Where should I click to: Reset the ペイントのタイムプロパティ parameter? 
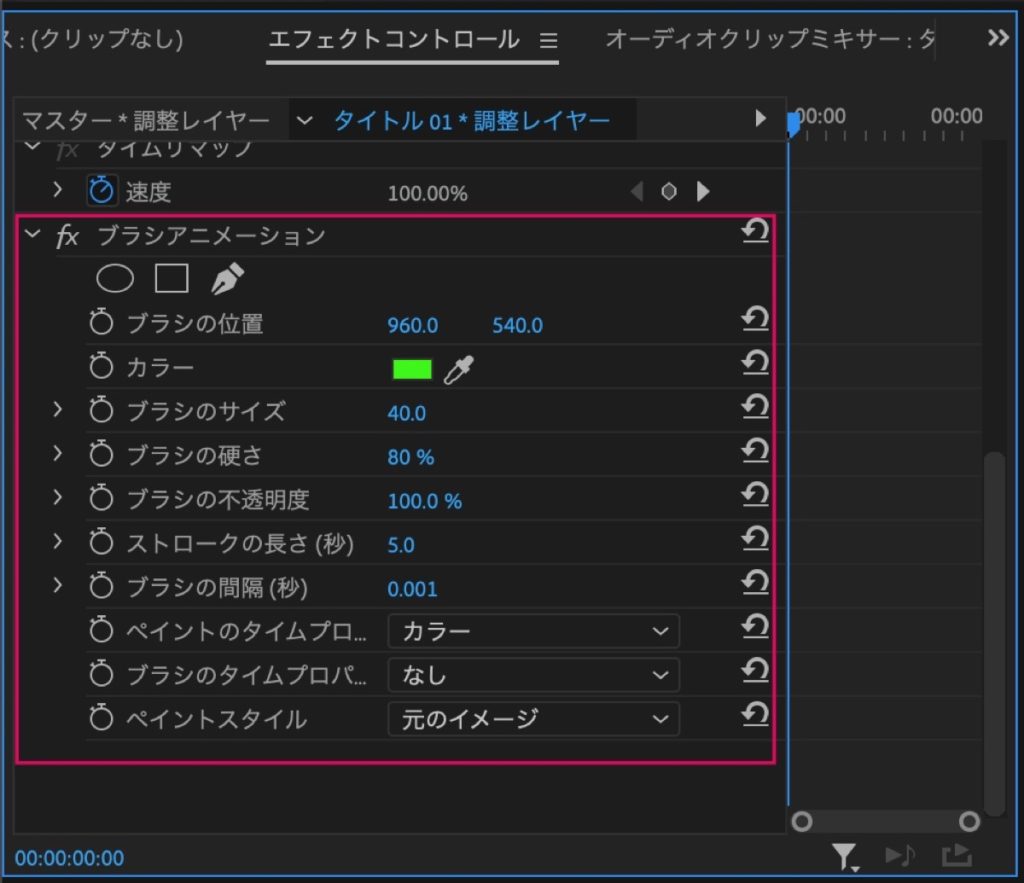point(755,626)
